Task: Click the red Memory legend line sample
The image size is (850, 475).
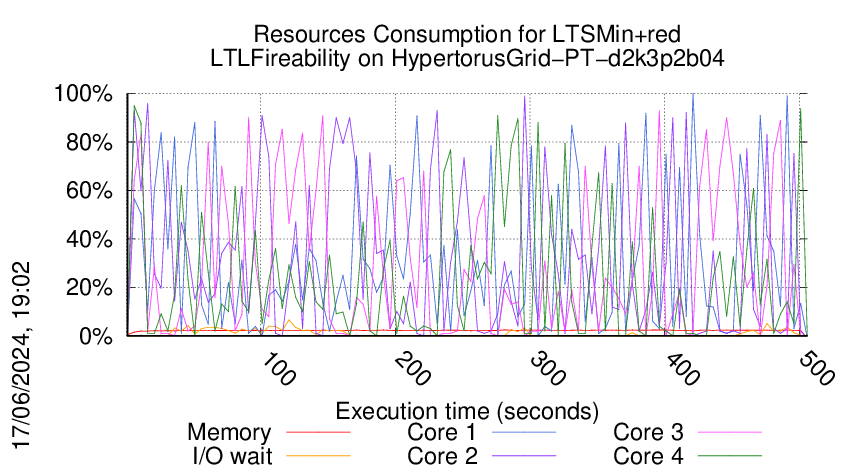Action: point(318,432)
